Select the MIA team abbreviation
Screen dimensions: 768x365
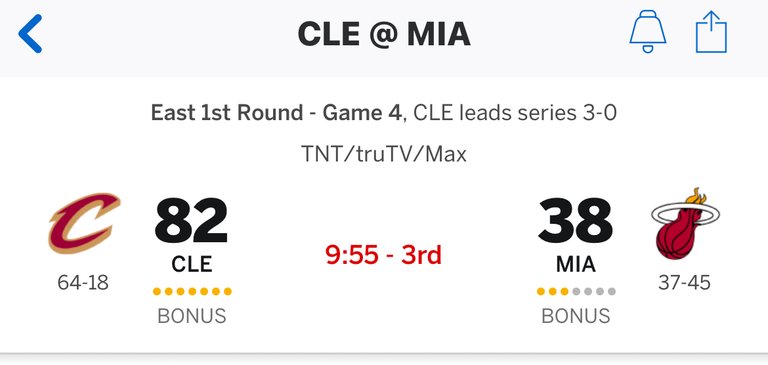coord(576,265)
